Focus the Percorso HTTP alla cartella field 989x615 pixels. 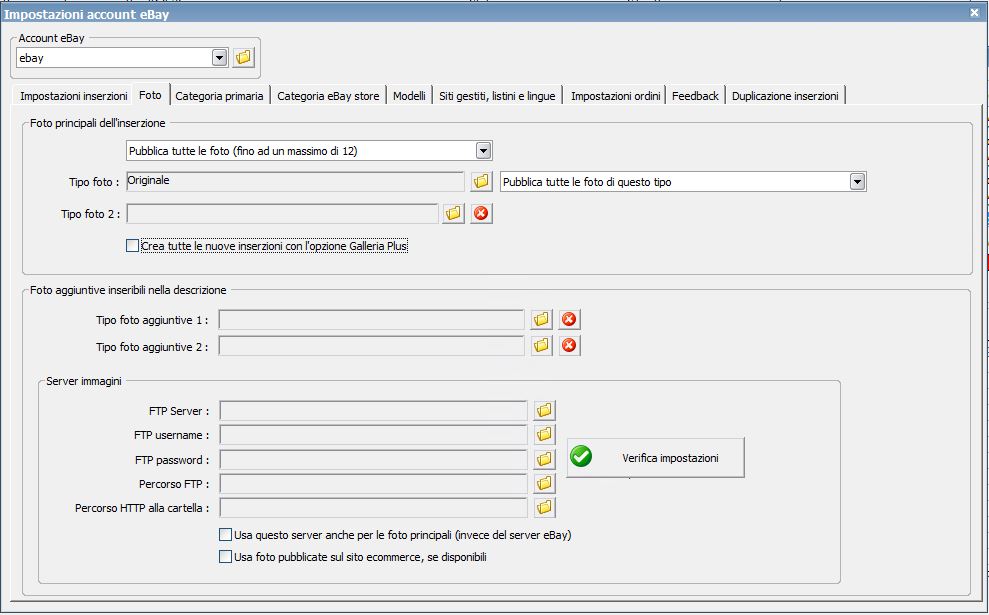373,507
